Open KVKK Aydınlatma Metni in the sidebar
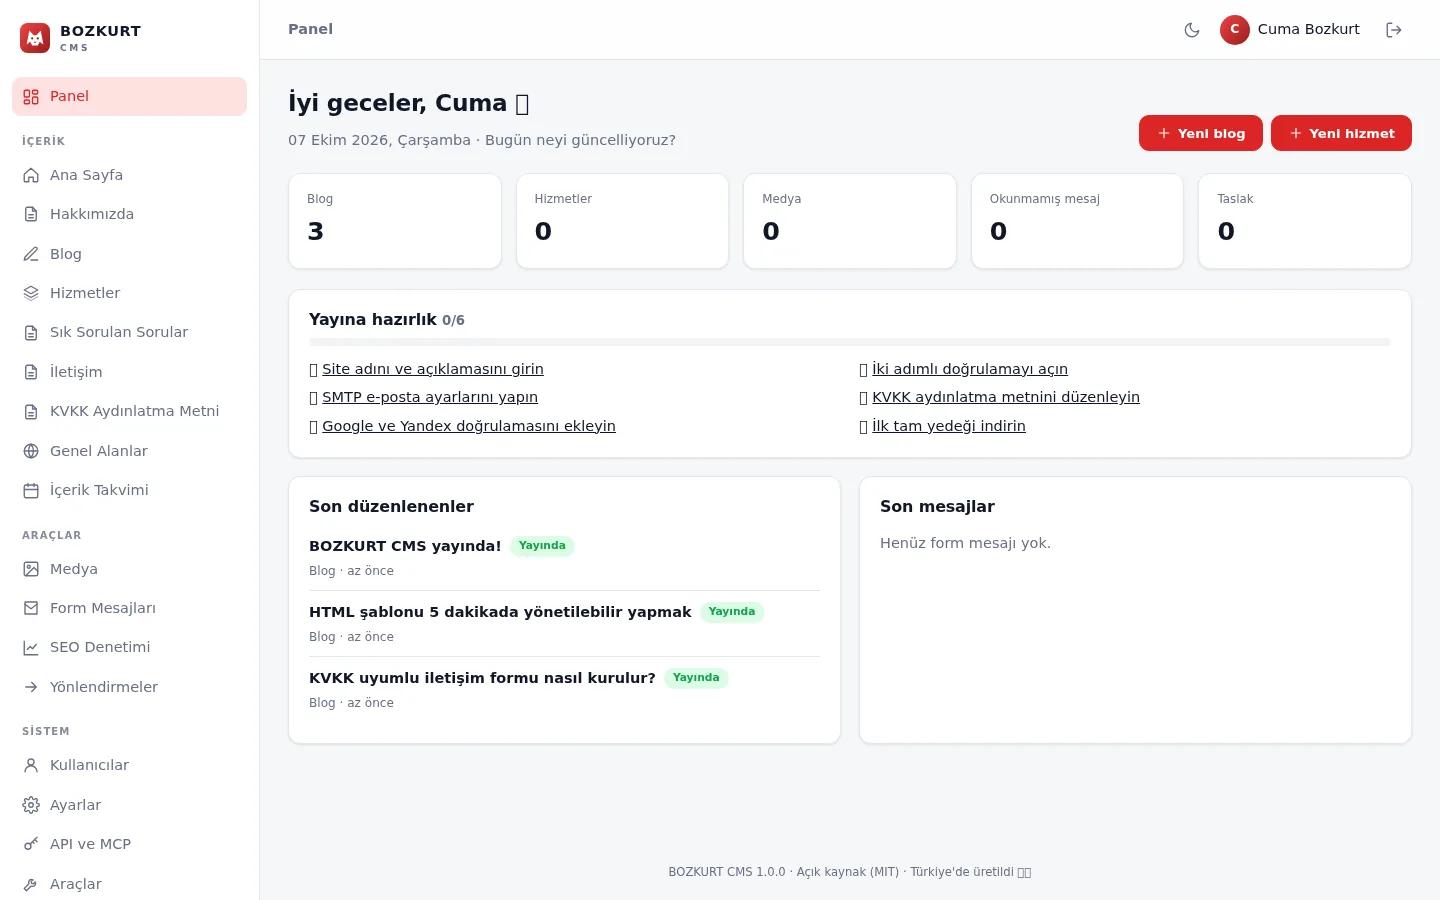 point(129,411)
